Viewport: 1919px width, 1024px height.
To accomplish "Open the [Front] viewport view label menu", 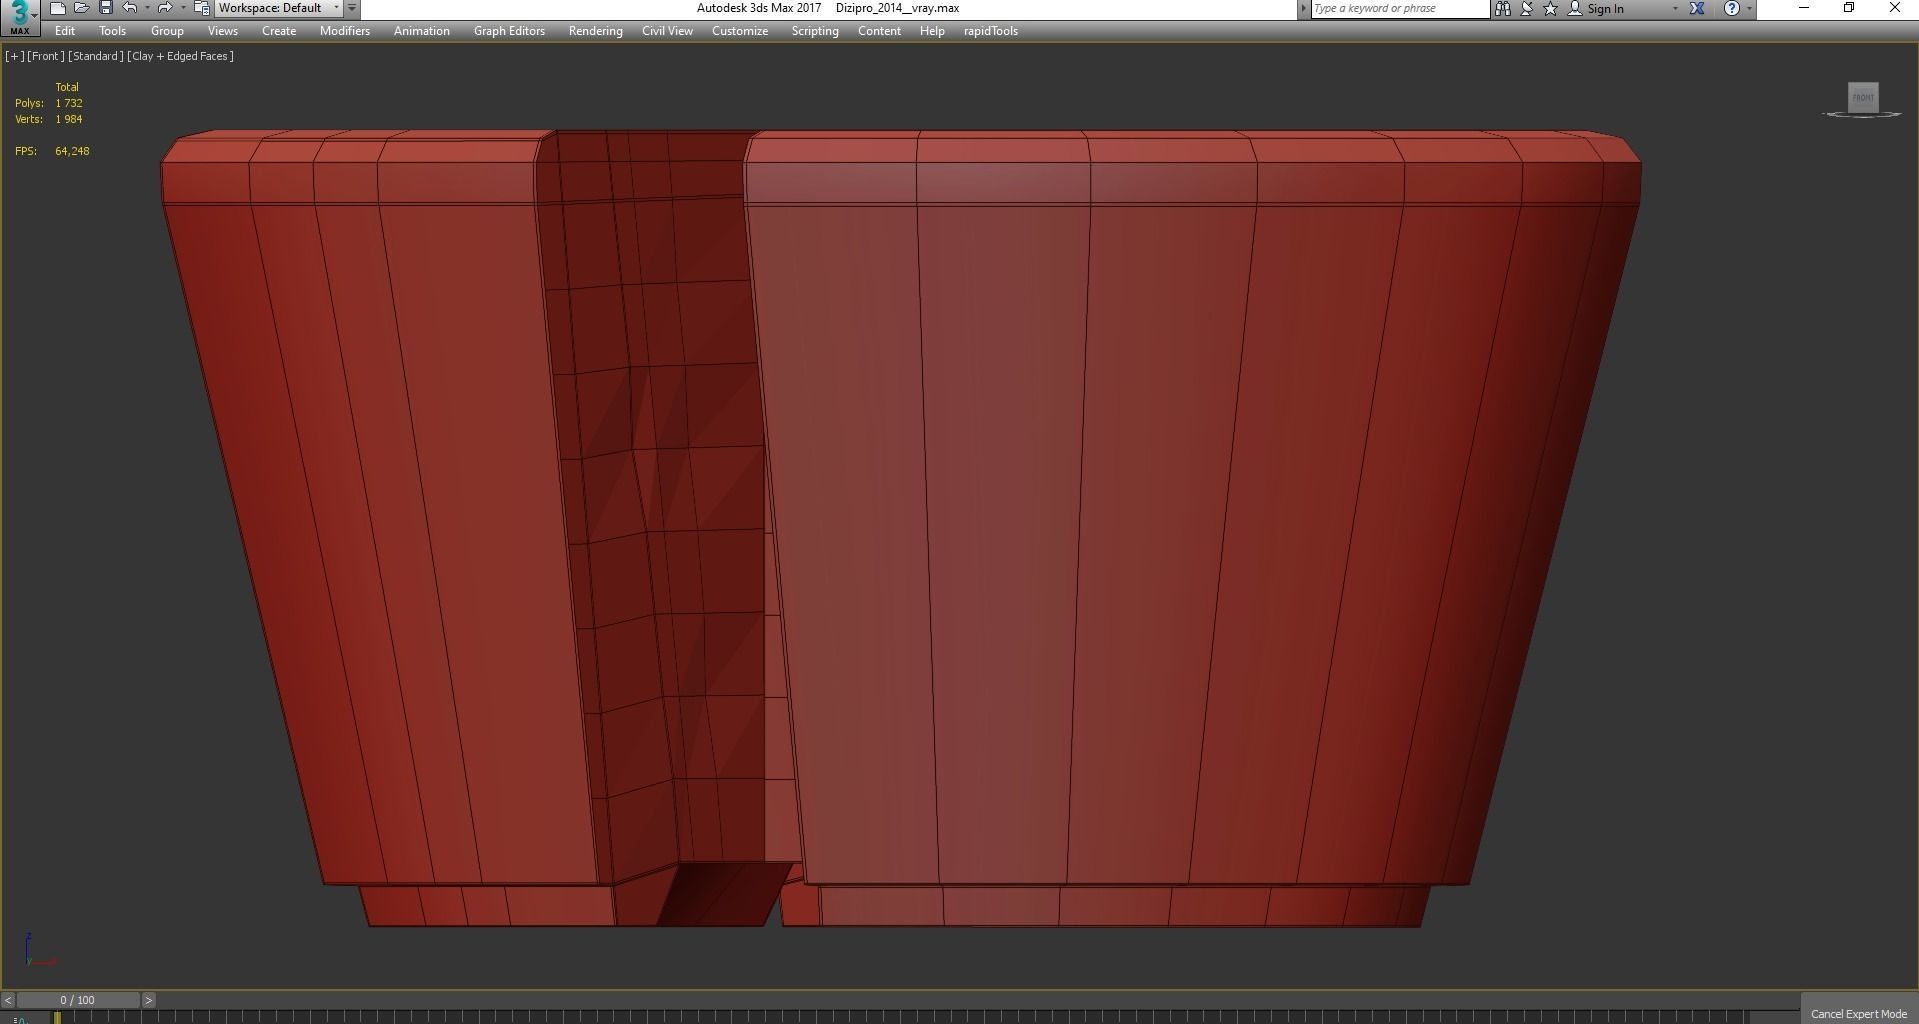I will click(x=46, y=56).
